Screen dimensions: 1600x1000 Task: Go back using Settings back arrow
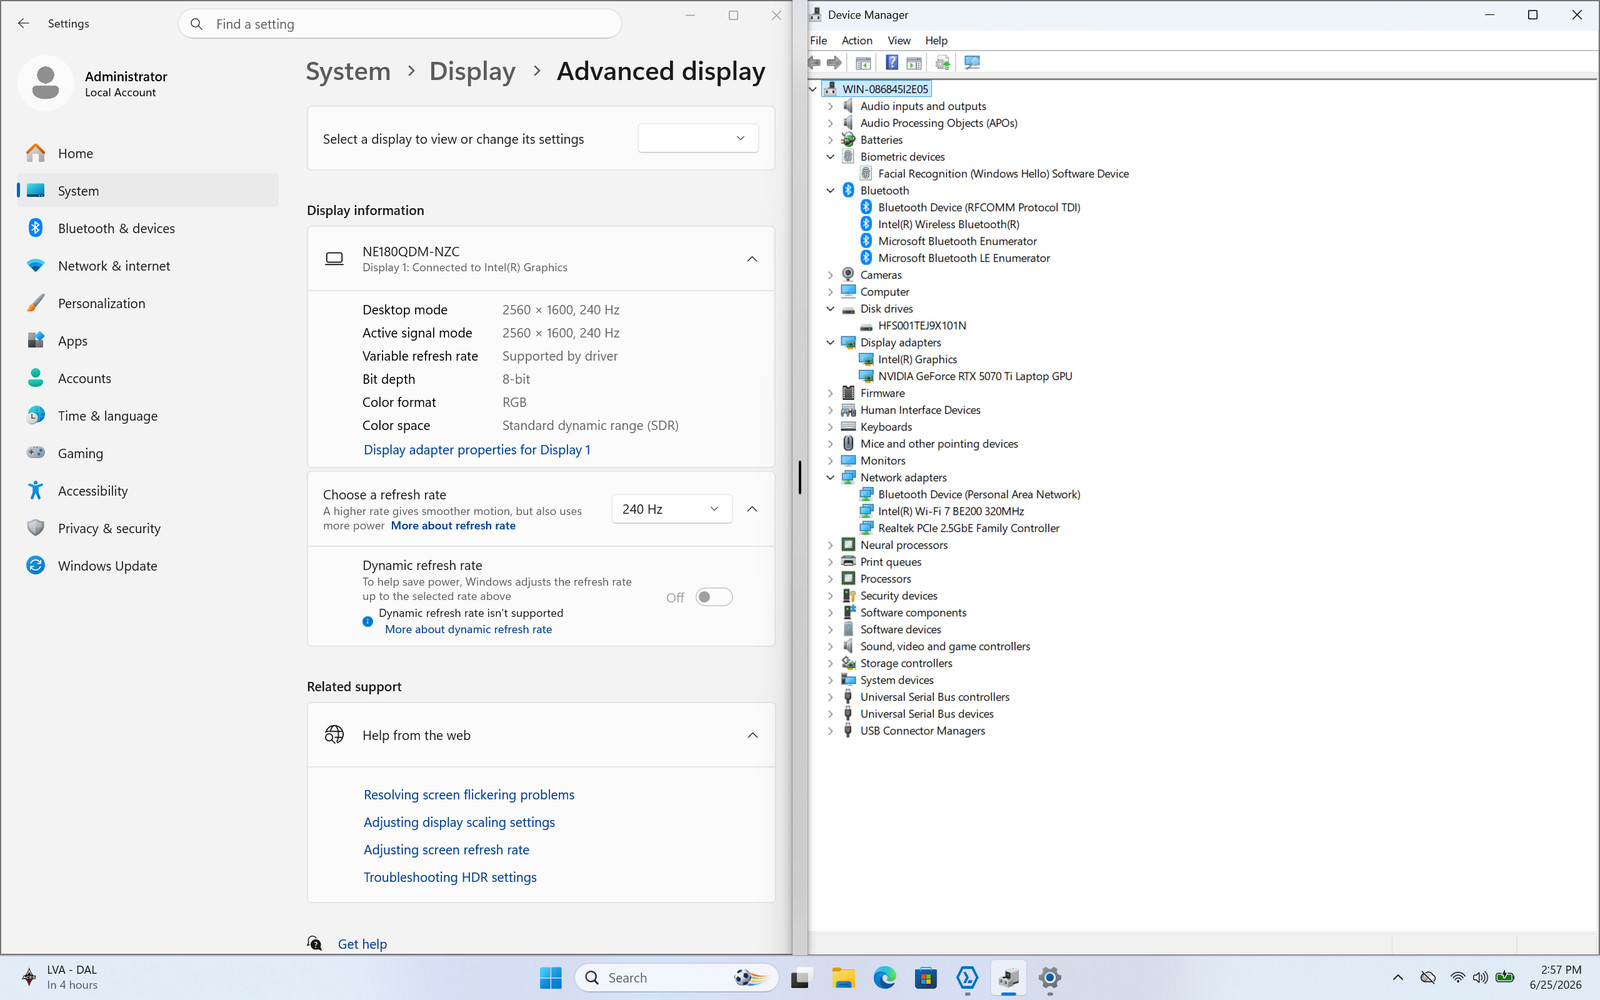24,23
